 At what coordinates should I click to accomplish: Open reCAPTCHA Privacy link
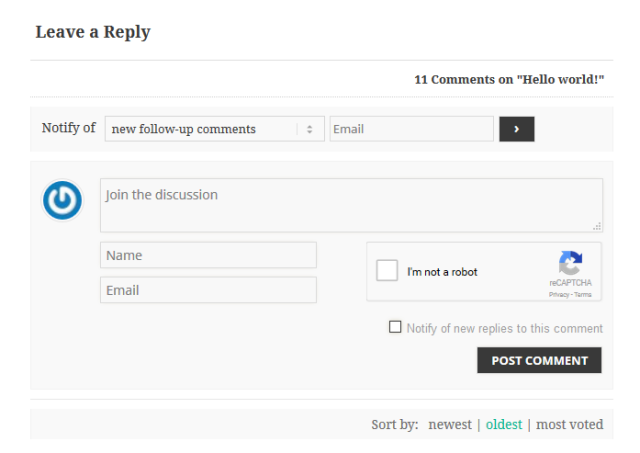click(559, 295)
